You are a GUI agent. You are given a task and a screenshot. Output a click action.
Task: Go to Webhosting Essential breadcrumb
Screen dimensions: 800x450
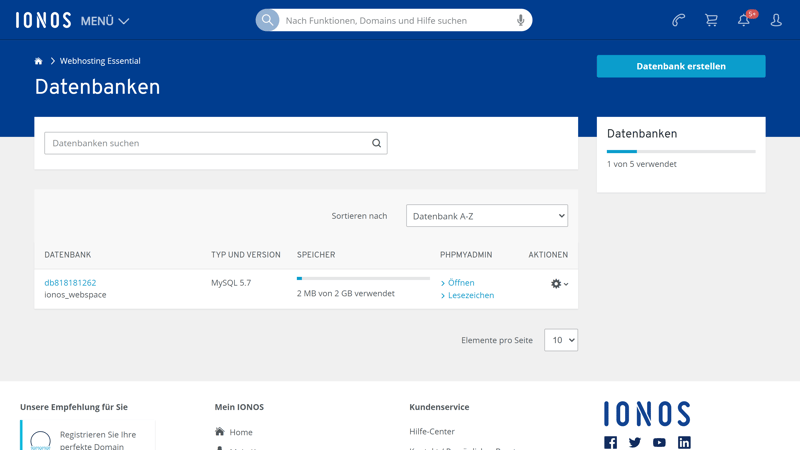[100, 61]
